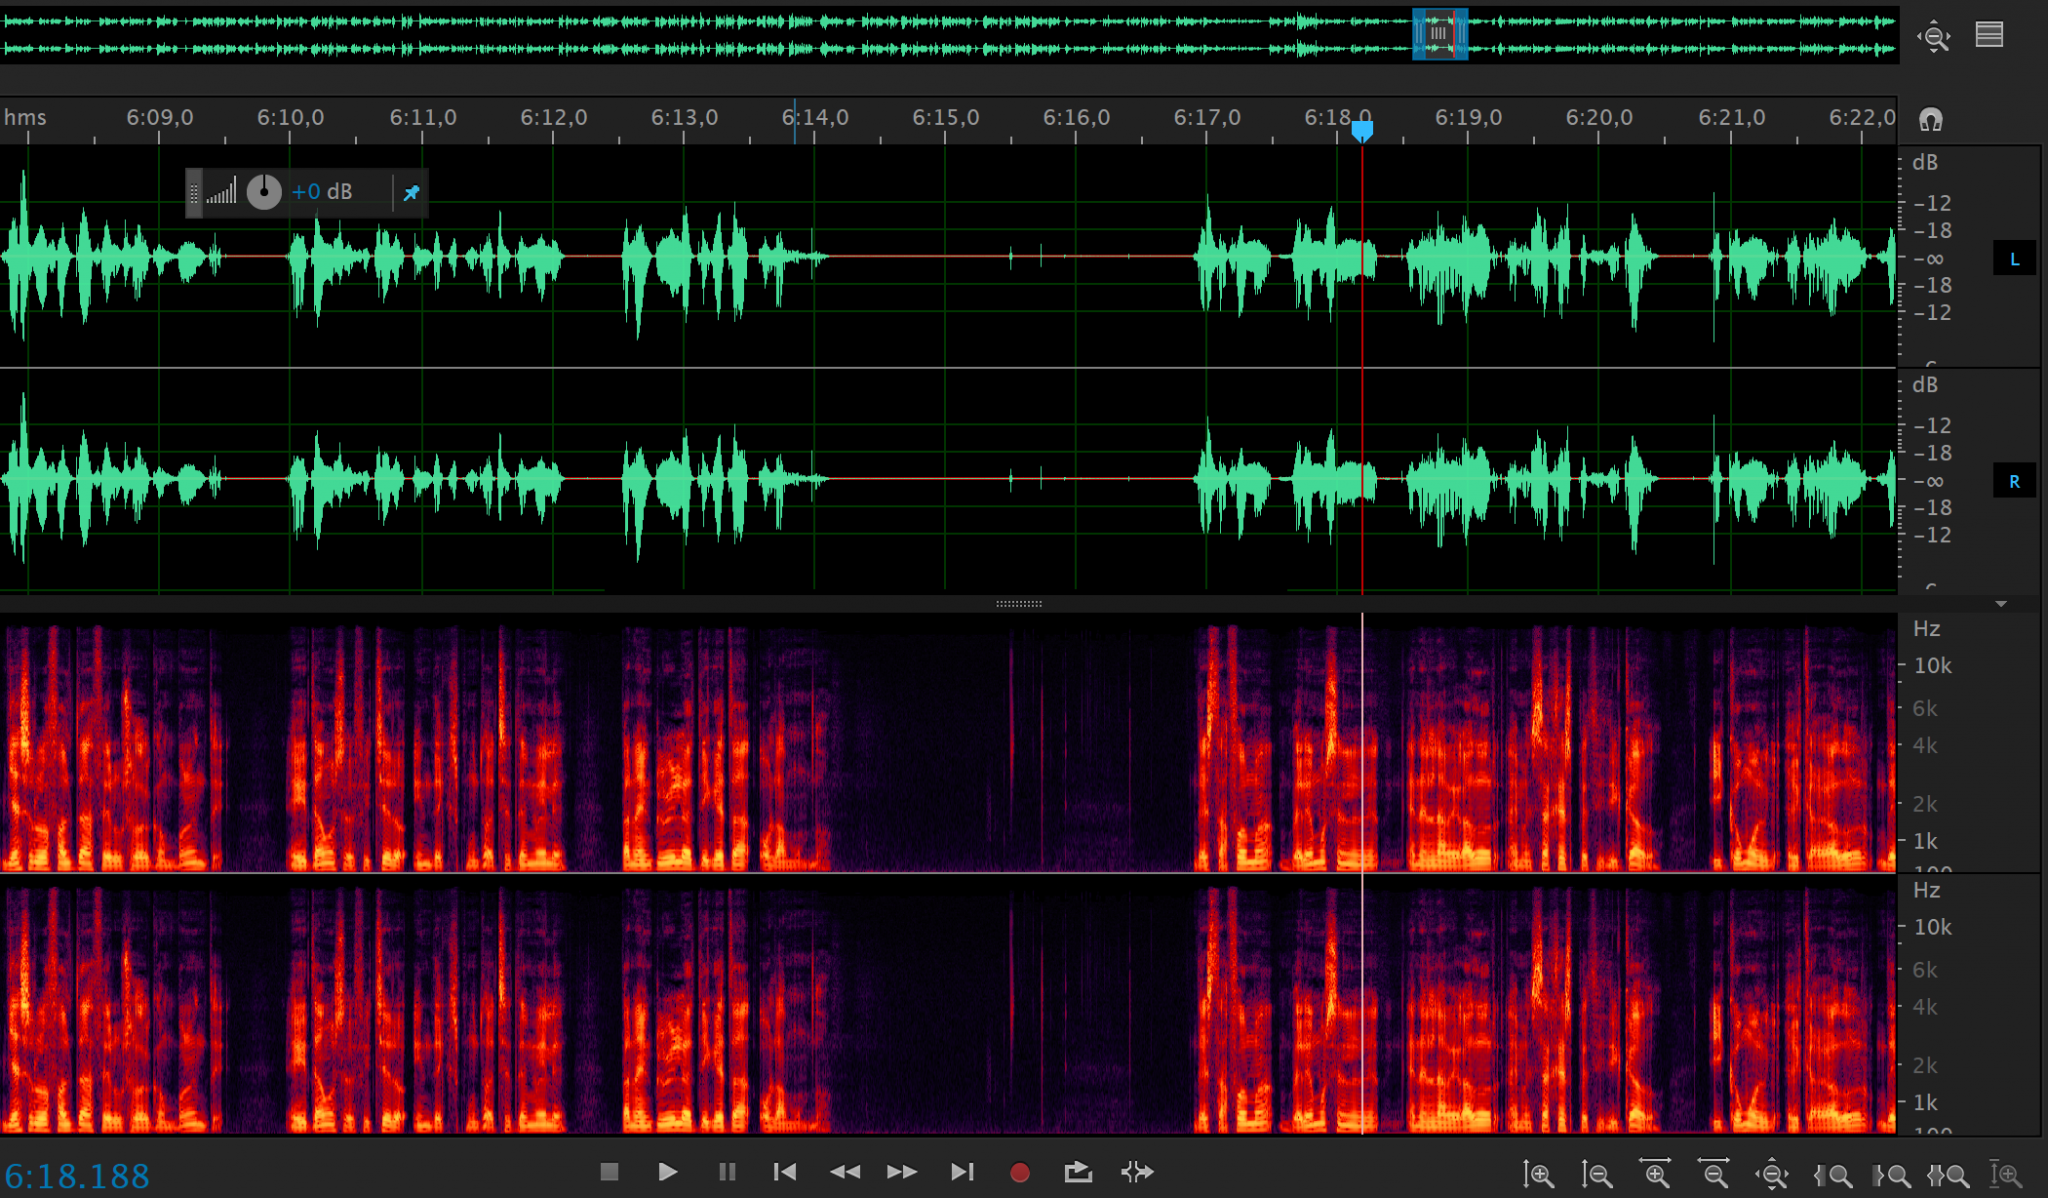Toggle skip selection button

pyautogui.click(x=1137, y=1172)
